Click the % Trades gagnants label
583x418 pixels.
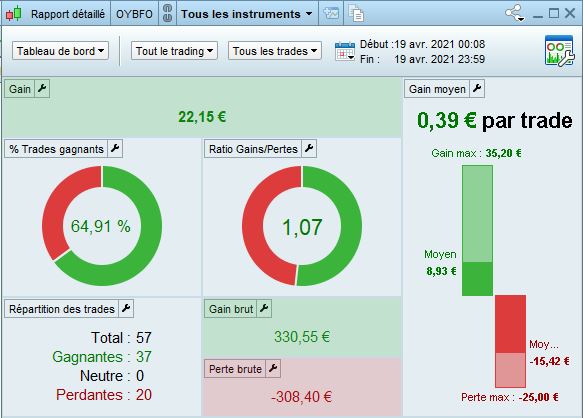(57, 149)
